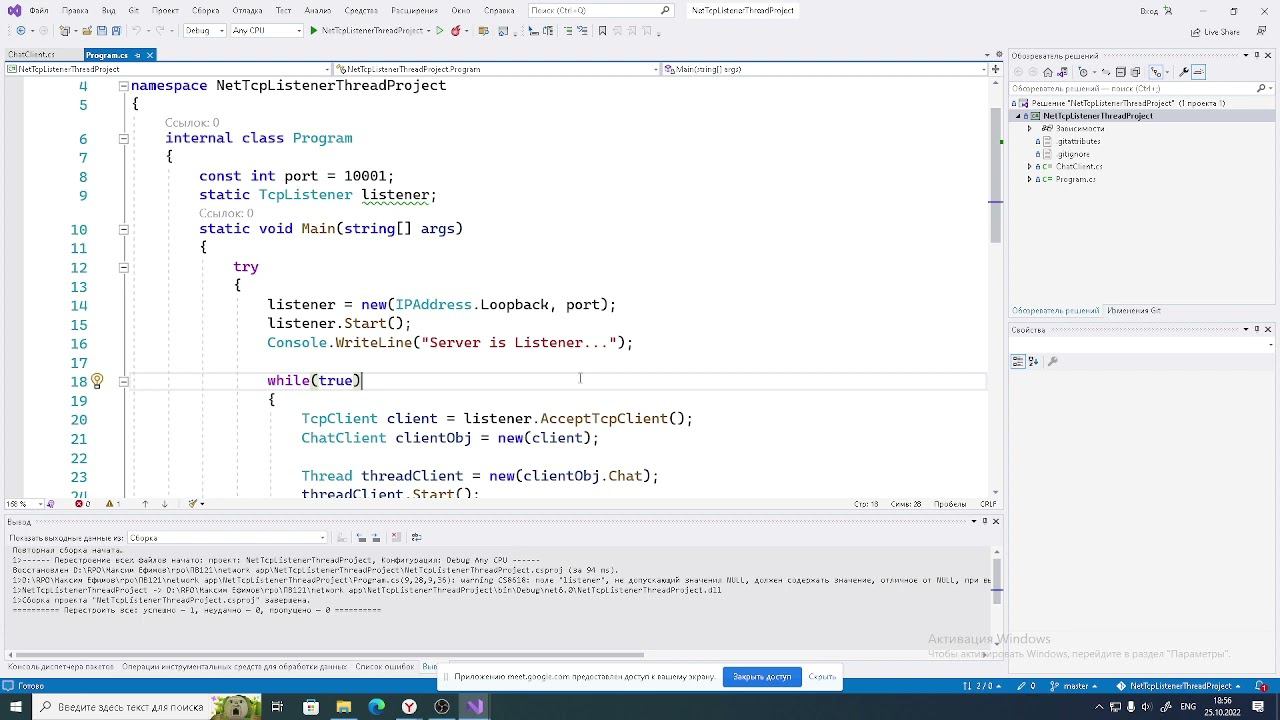1280x720 pixels.
Task: Open the Изменения Git tab
Action: click(1134, 311)
